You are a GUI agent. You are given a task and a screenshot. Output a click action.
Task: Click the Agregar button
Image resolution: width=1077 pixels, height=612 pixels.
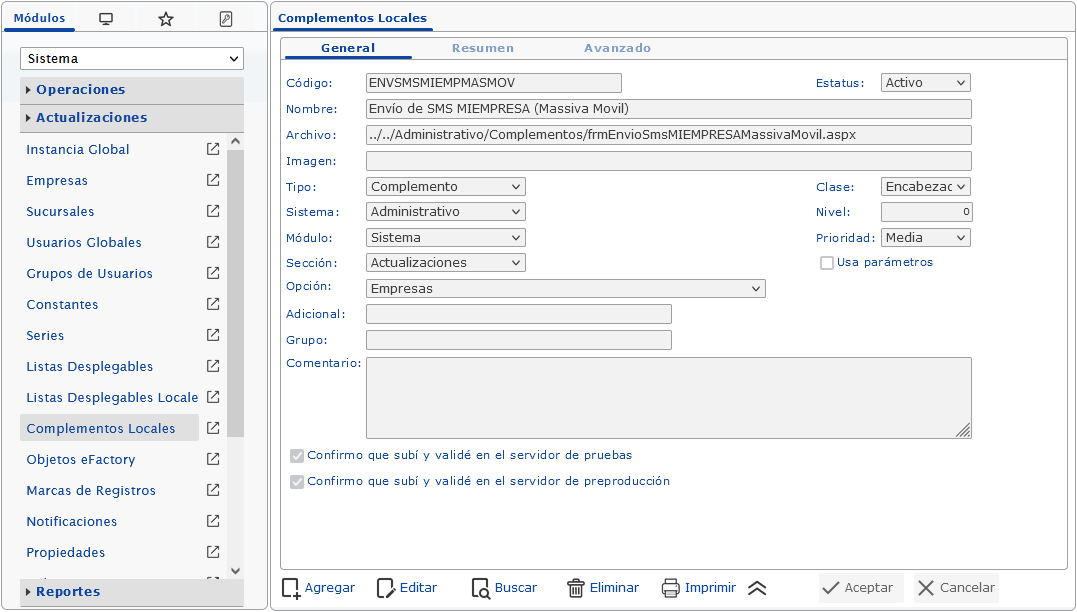coord(319,588)
